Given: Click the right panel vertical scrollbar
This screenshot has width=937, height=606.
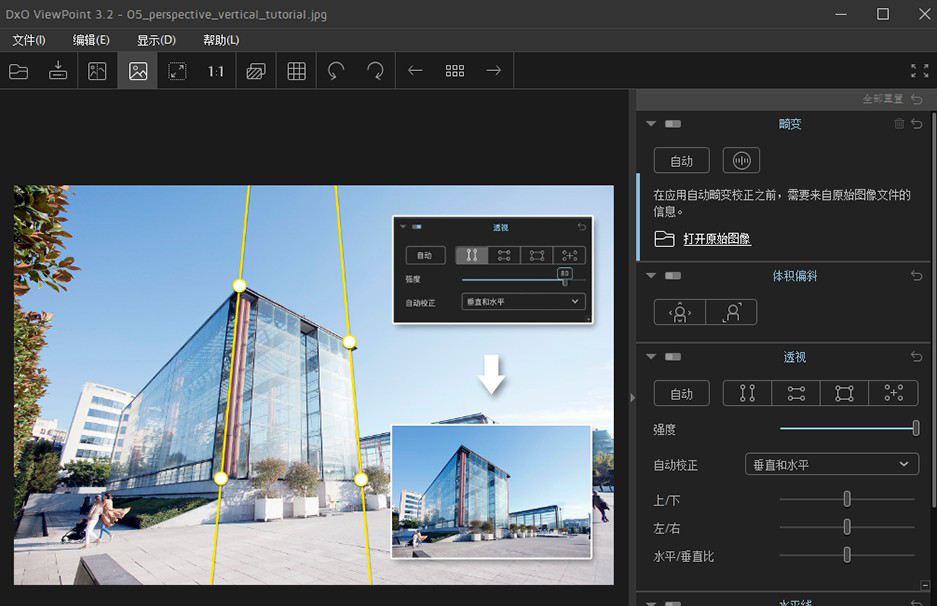Looking at the screenshot, I should point(933,311).
